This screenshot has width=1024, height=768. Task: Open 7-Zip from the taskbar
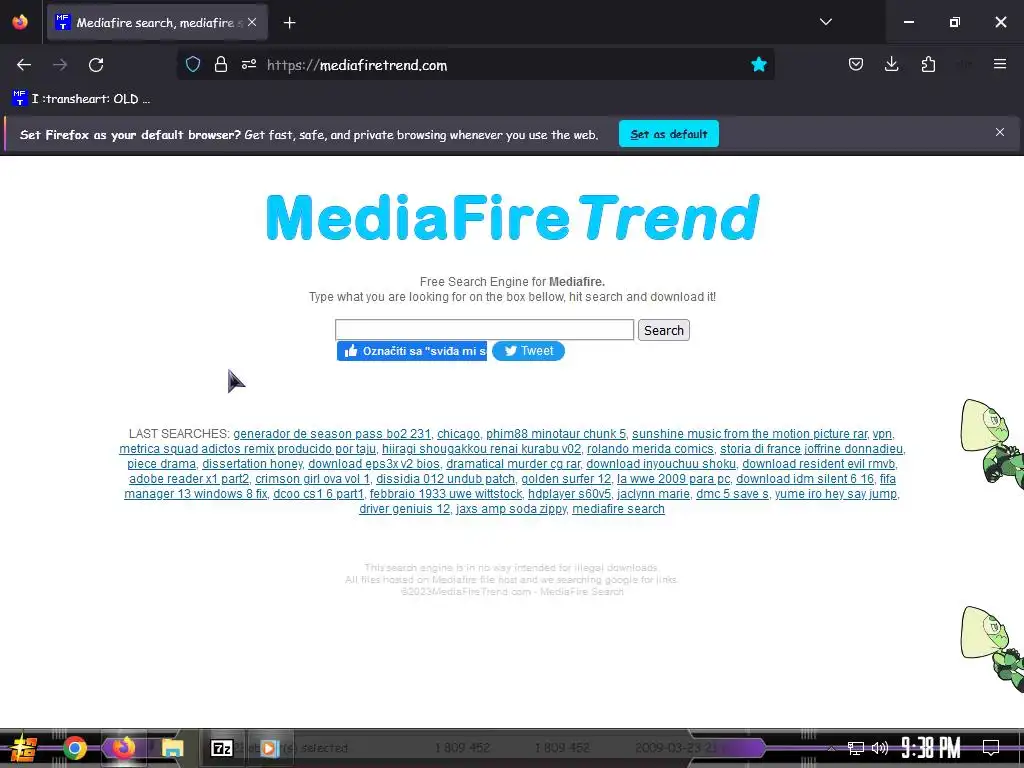(221, 748)
